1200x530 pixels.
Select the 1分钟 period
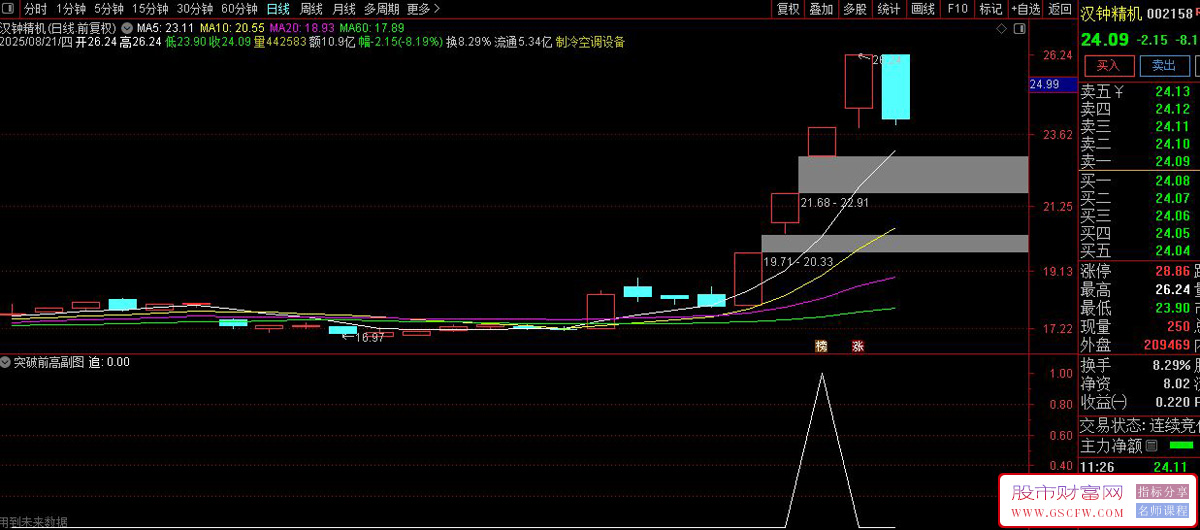coord(71,9)
